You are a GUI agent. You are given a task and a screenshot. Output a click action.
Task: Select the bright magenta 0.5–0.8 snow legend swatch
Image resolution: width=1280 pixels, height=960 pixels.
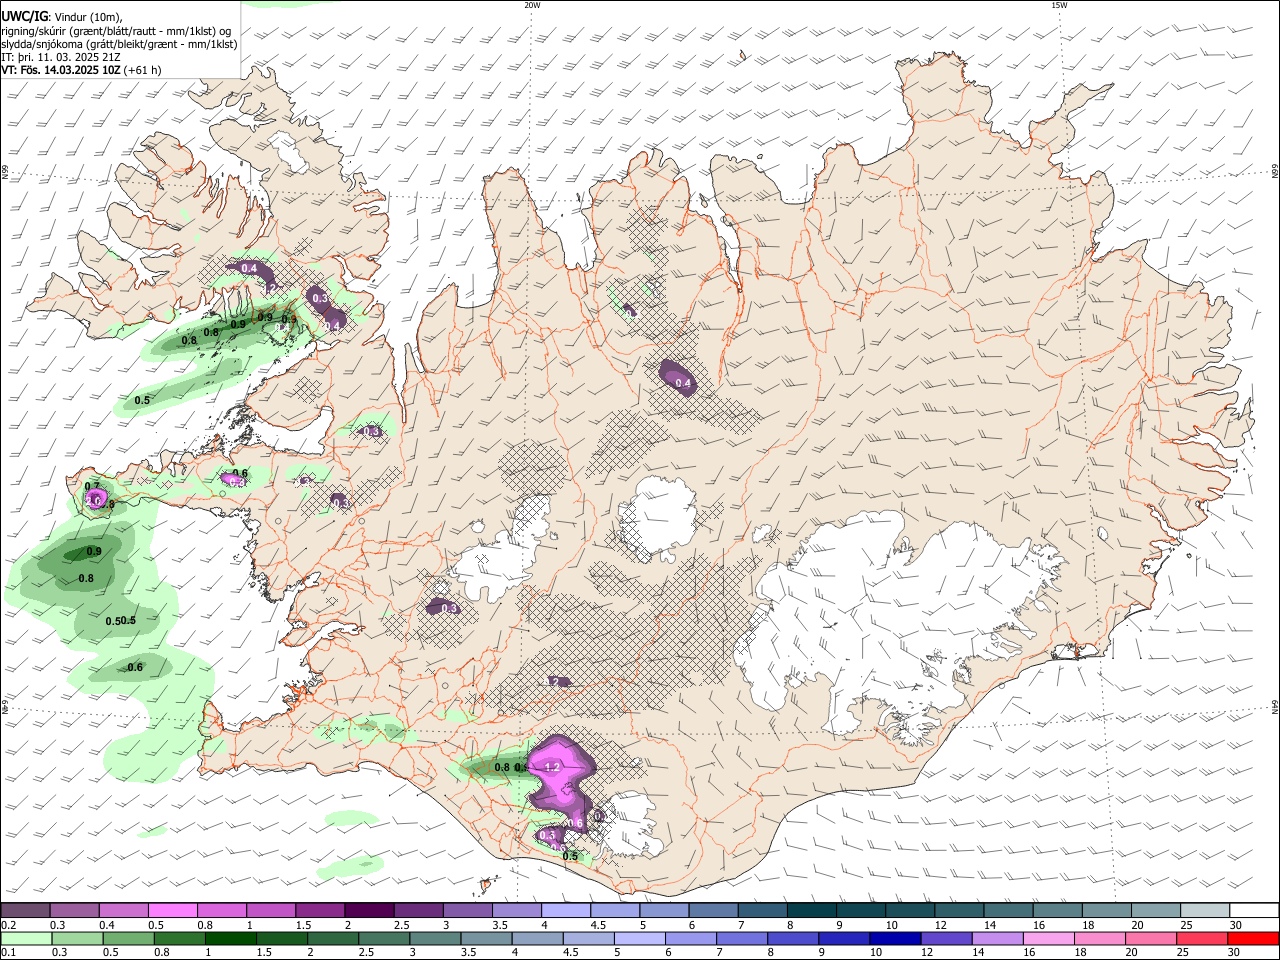(173, 910)
